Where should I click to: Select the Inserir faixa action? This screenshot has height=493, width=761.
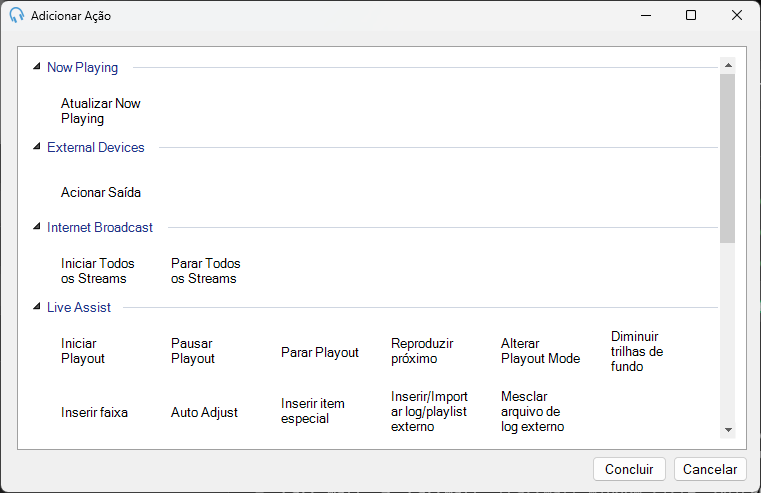pos(94,412)
